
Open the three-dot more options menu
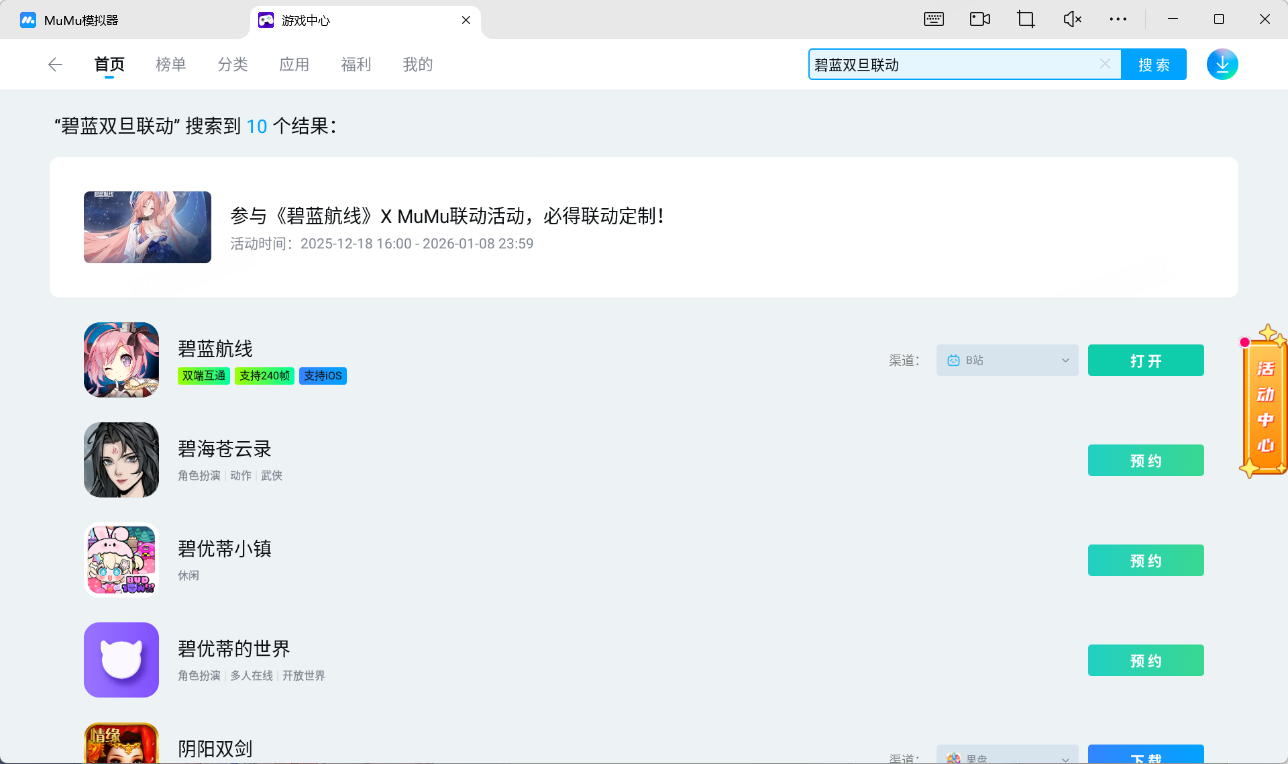pos(1118,19)
